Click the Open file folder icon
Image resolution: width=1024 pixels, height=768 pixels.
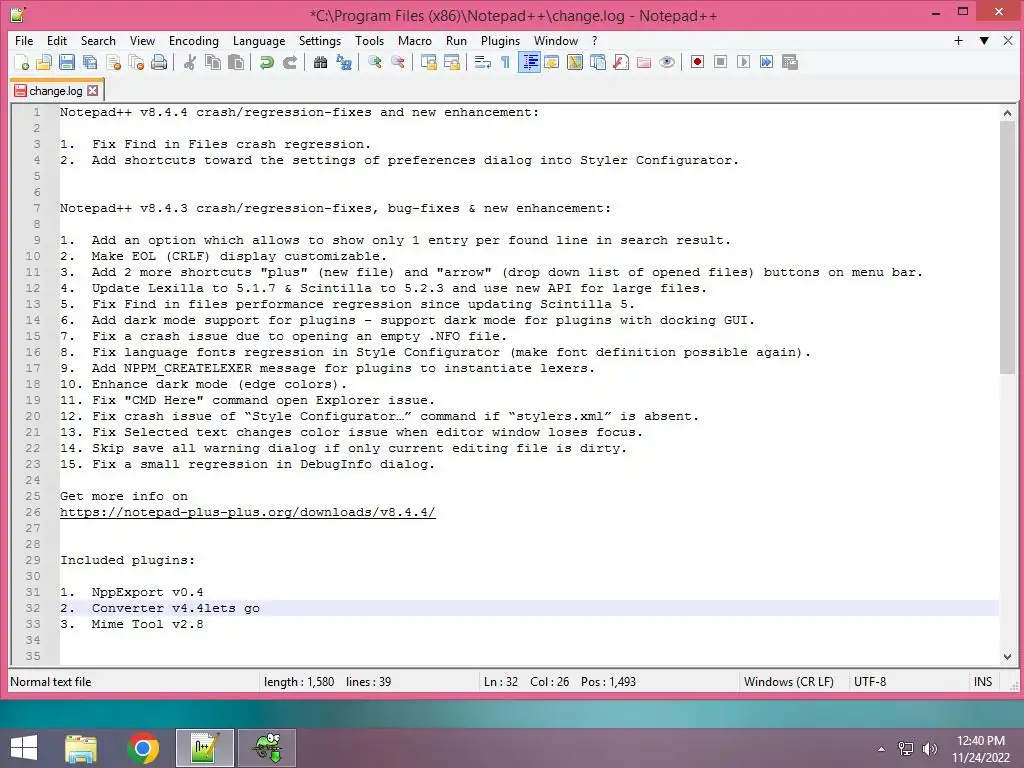(x=44, y=62)
